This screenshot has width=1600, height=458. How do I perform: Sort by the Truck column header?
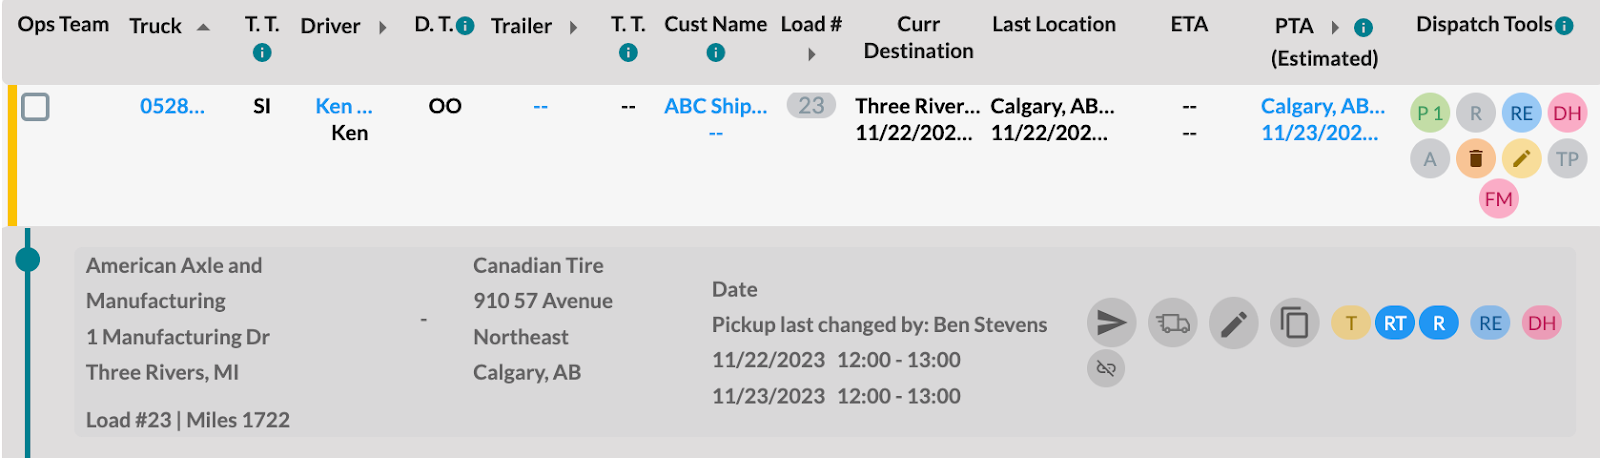coord(156,26)
